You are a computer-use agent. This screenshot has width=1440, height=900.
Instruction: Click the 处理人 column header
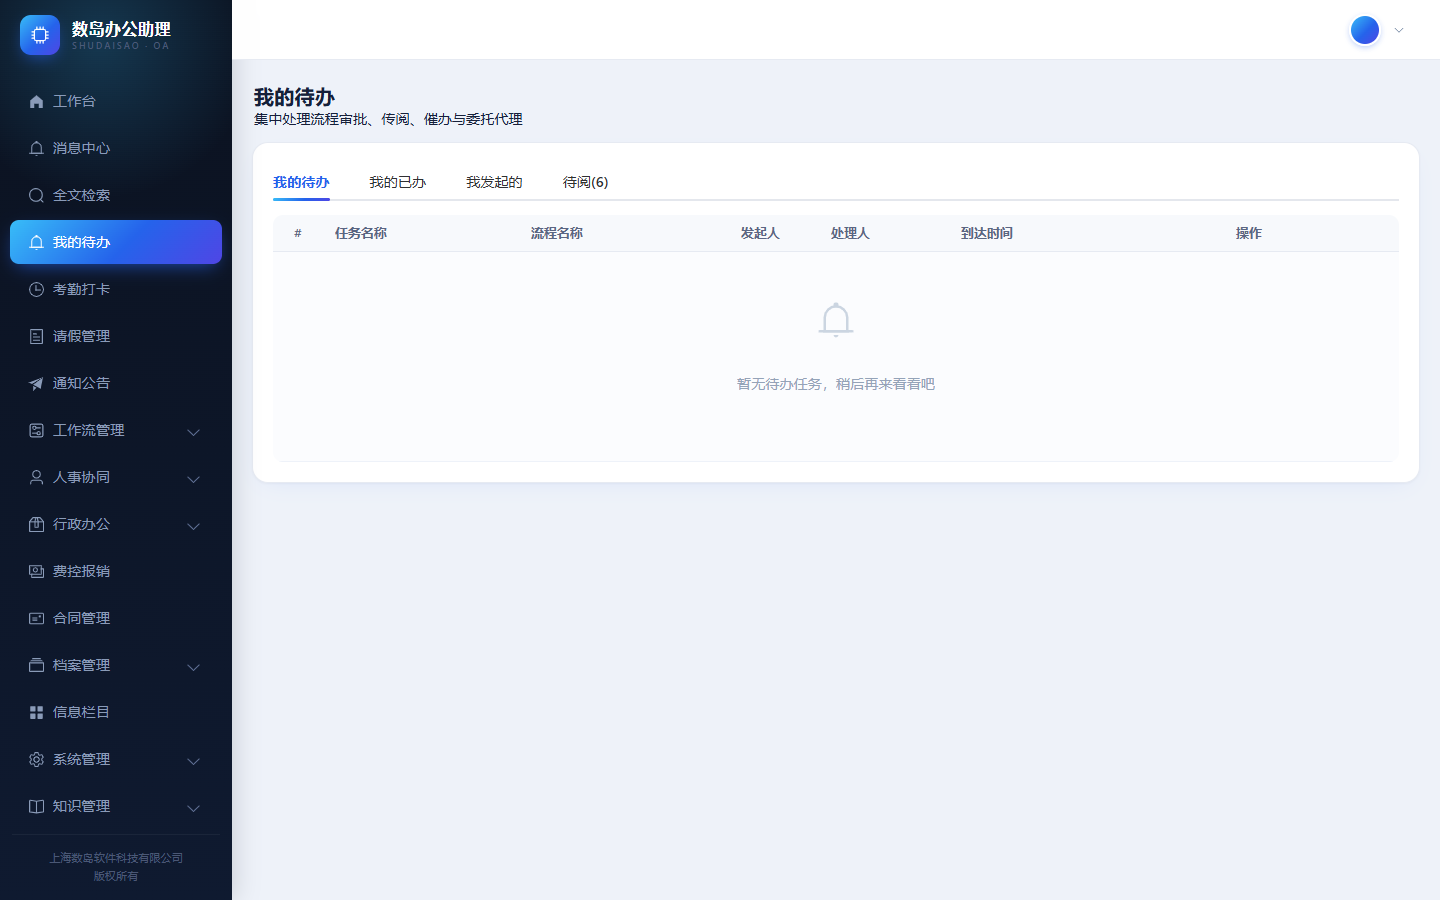click(850, 233)
